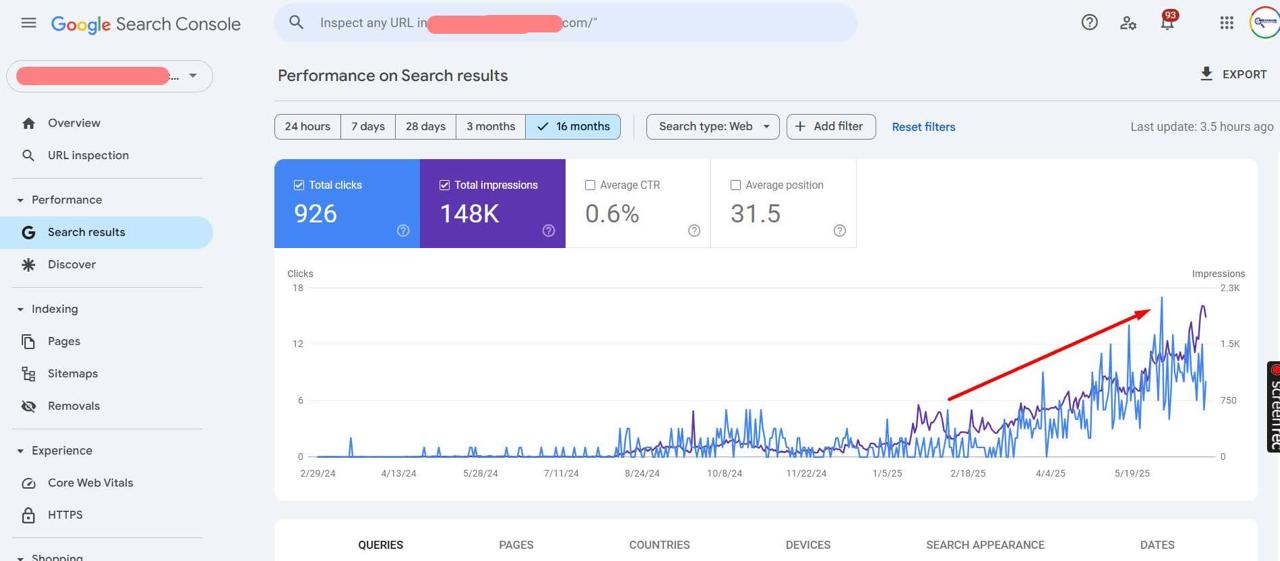Select the 3 months date range
The width and height of the screenshot is (1280, 561).
point(490,127)
